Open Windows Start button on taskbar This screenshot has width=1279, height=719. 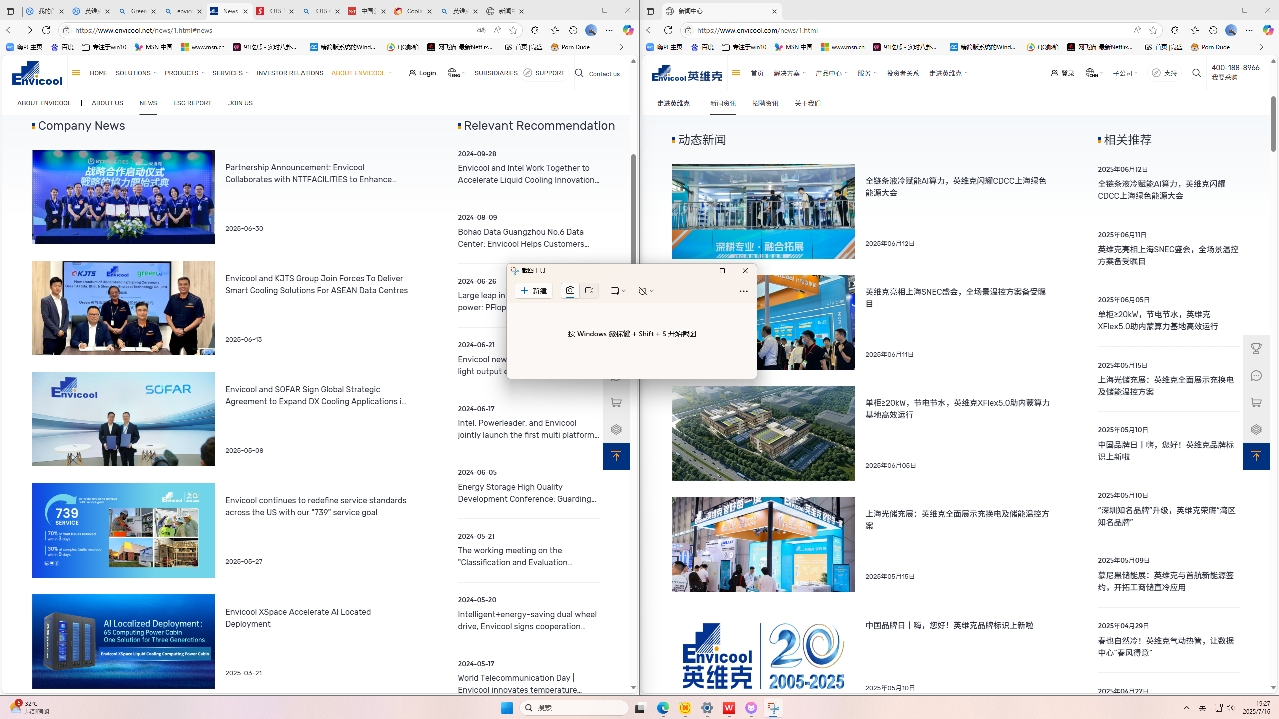[507, 708]
